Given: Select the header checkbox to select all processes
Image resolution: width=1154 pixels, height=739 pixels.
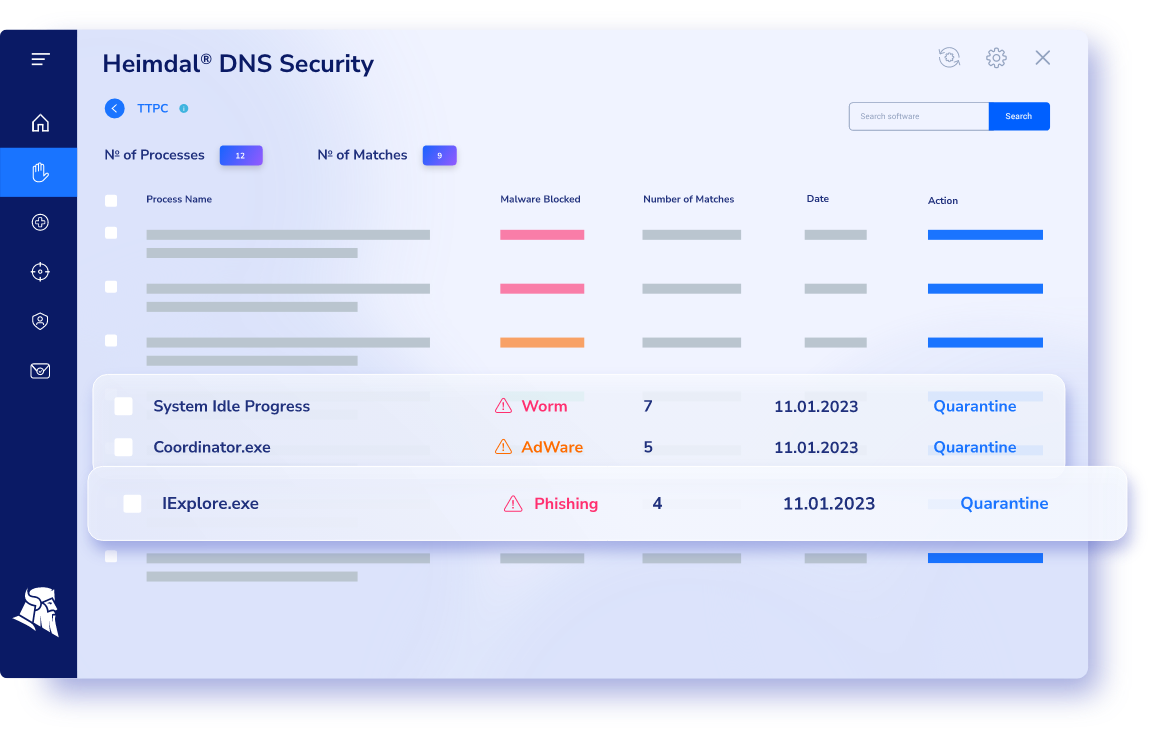Looking at the screenshot, I should (111, 200).
